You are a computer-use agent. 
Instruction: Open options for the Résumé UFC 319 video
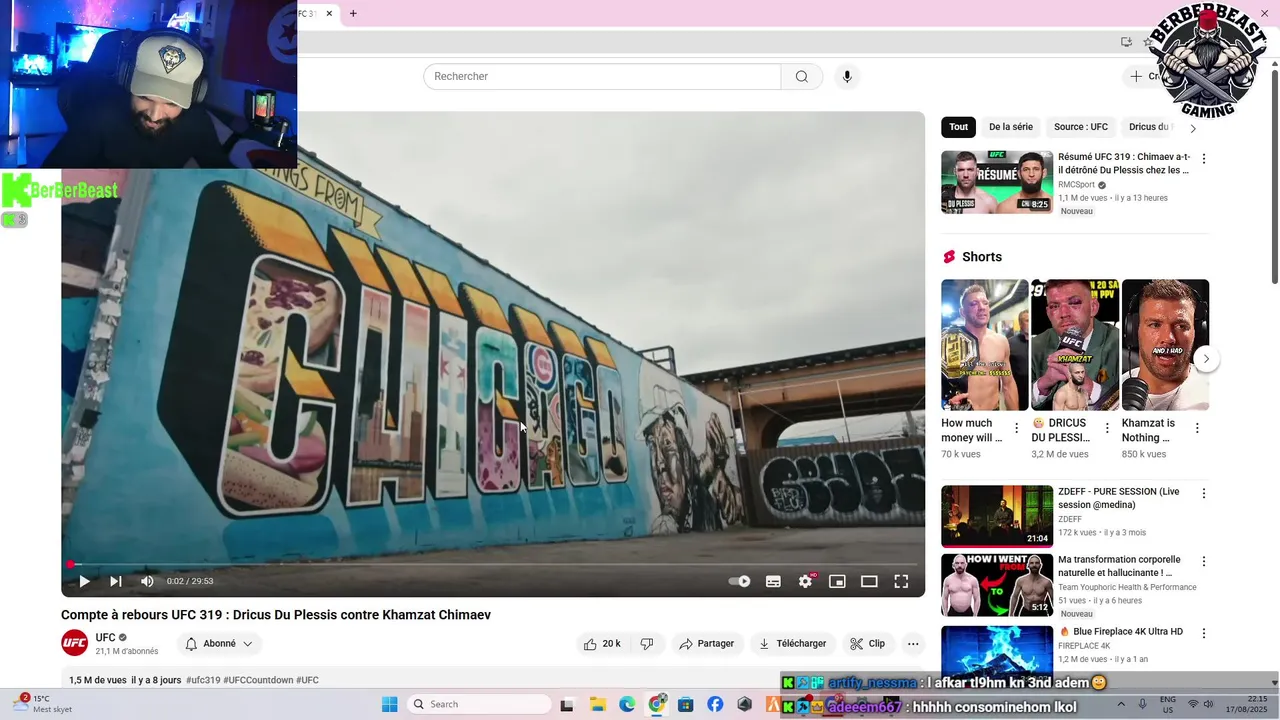coord(1204,159)
